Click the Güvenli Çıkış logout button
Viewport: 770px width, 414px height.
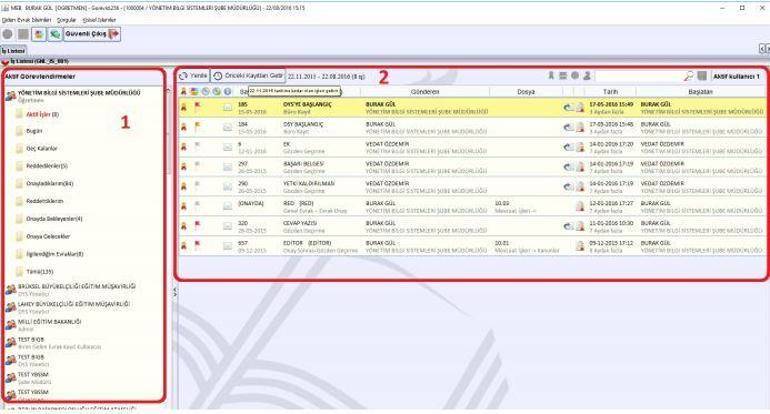[93, 34]
